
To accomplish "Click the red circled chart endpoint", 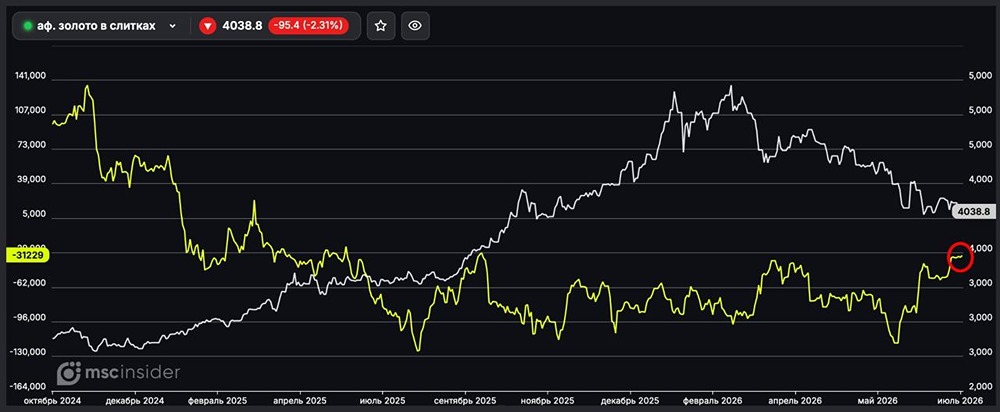I will click(x=960, y=256).
